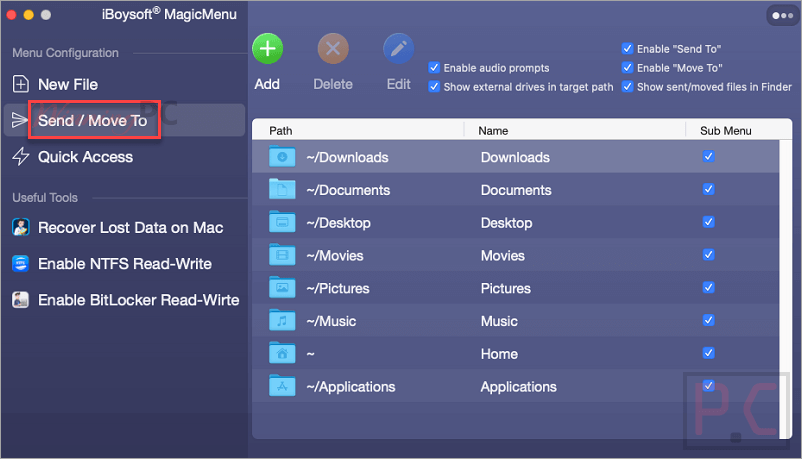This screenshot has width=802, height=459.
Task: Click the Enable BitLocker Read-Wirte icon
Action: 20,299
